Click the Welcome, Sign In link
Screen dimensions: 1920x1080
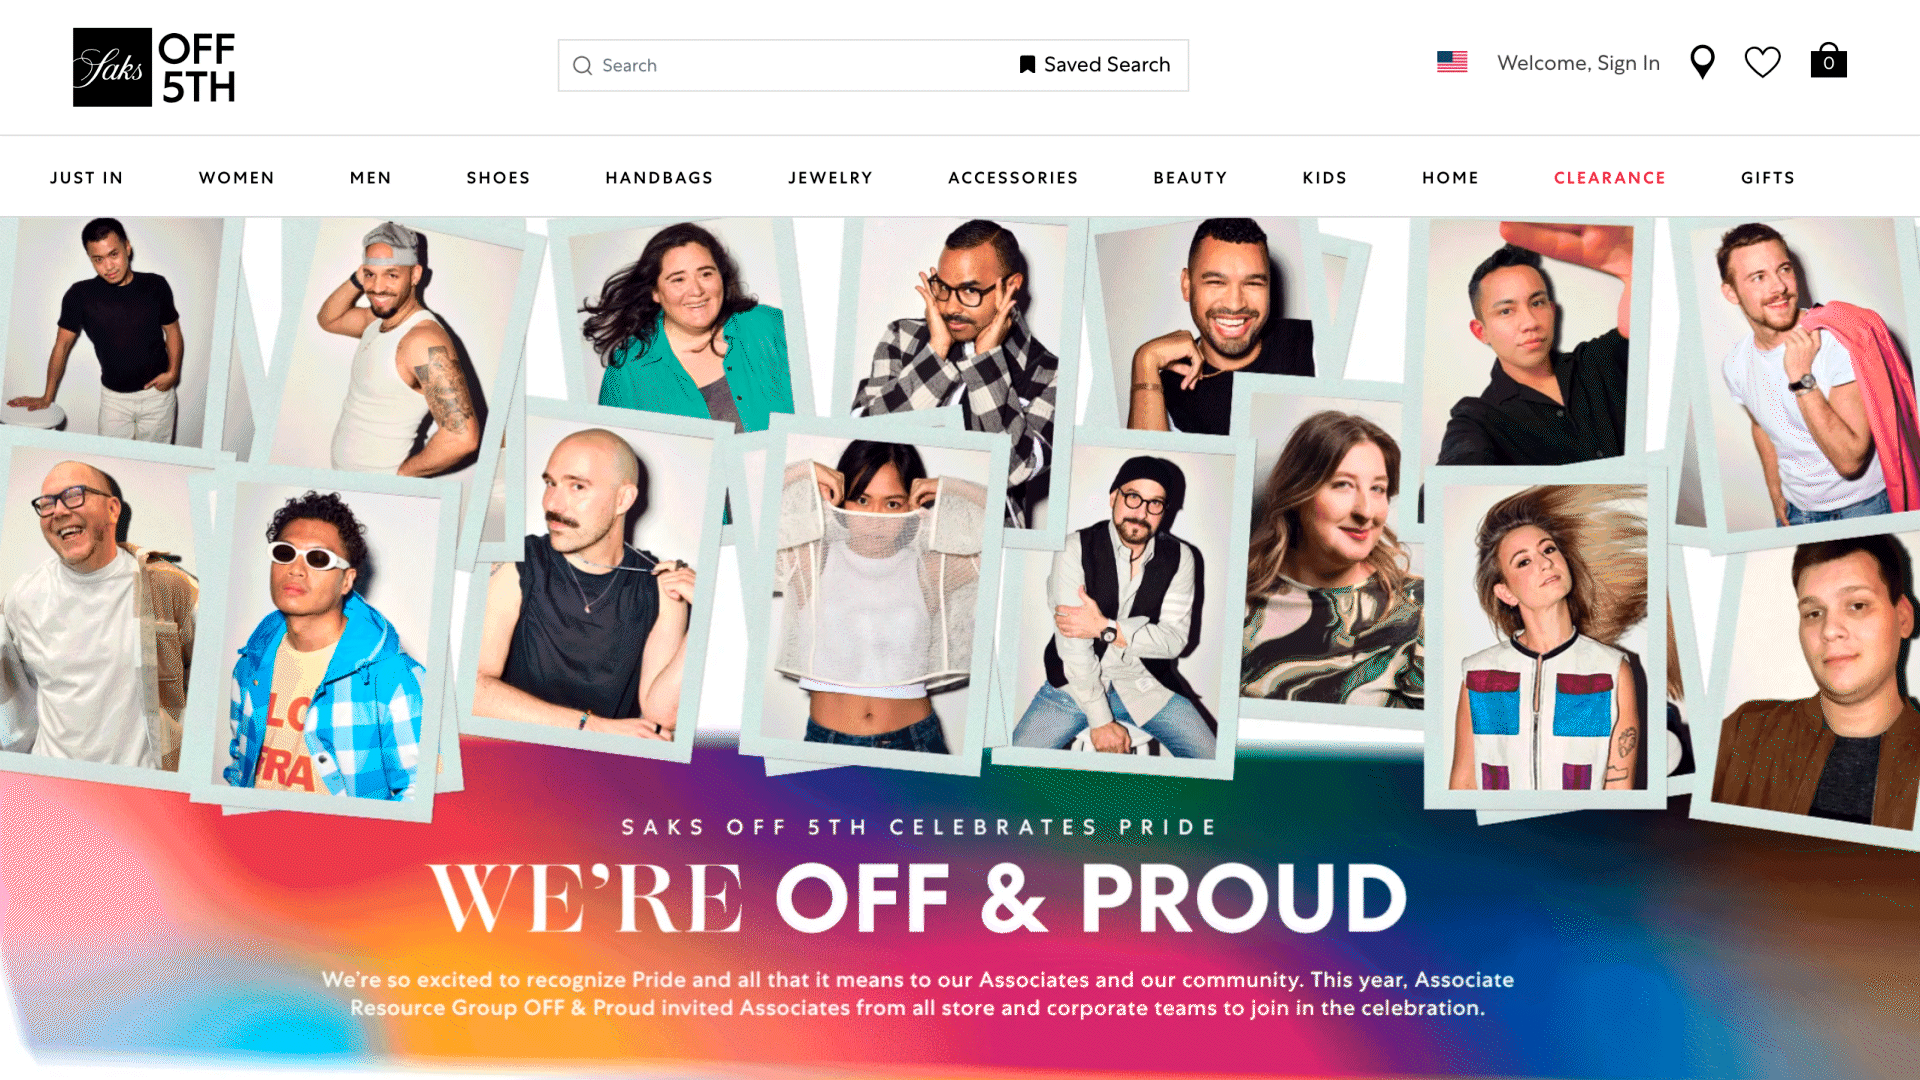pos(1578,63)
